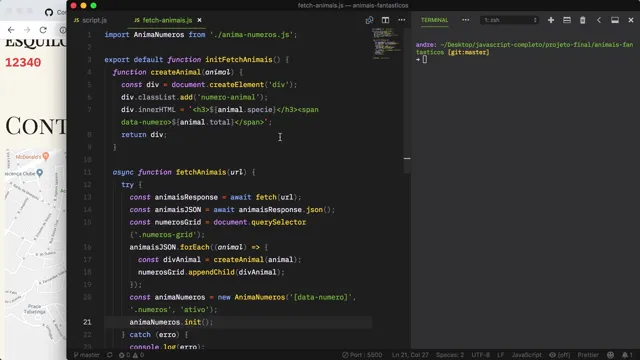Viewport: 640px width, 360px height.
Task: Open notifications bell in status bar
Action: coord(627,355)
